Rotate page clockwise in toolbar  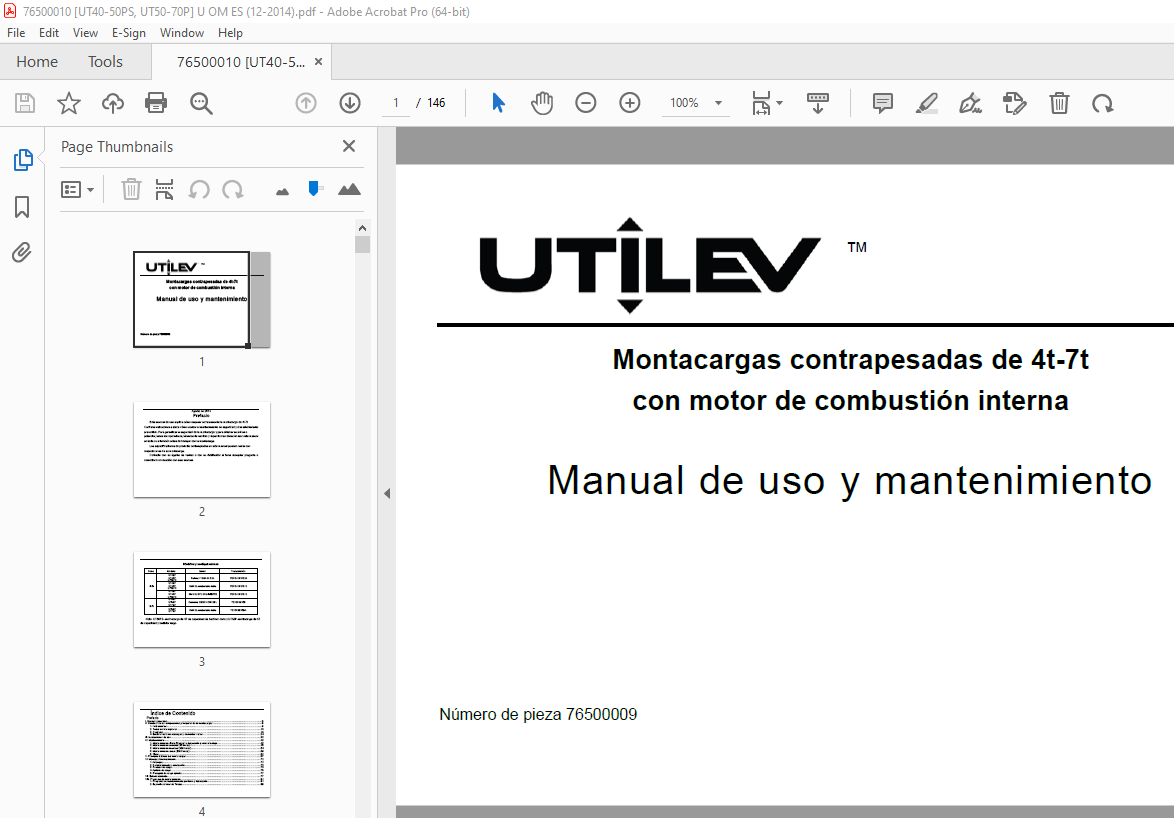[1102, 103]
